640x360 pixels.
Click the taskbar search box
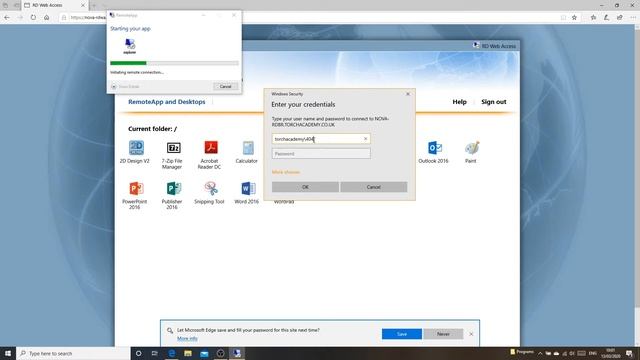(73, 353)
